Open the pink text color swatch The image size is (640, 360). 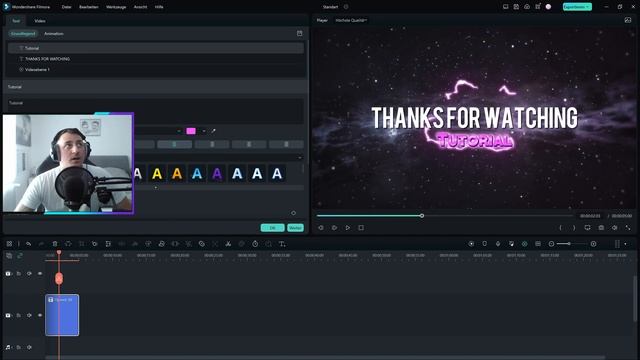(191, 131)
